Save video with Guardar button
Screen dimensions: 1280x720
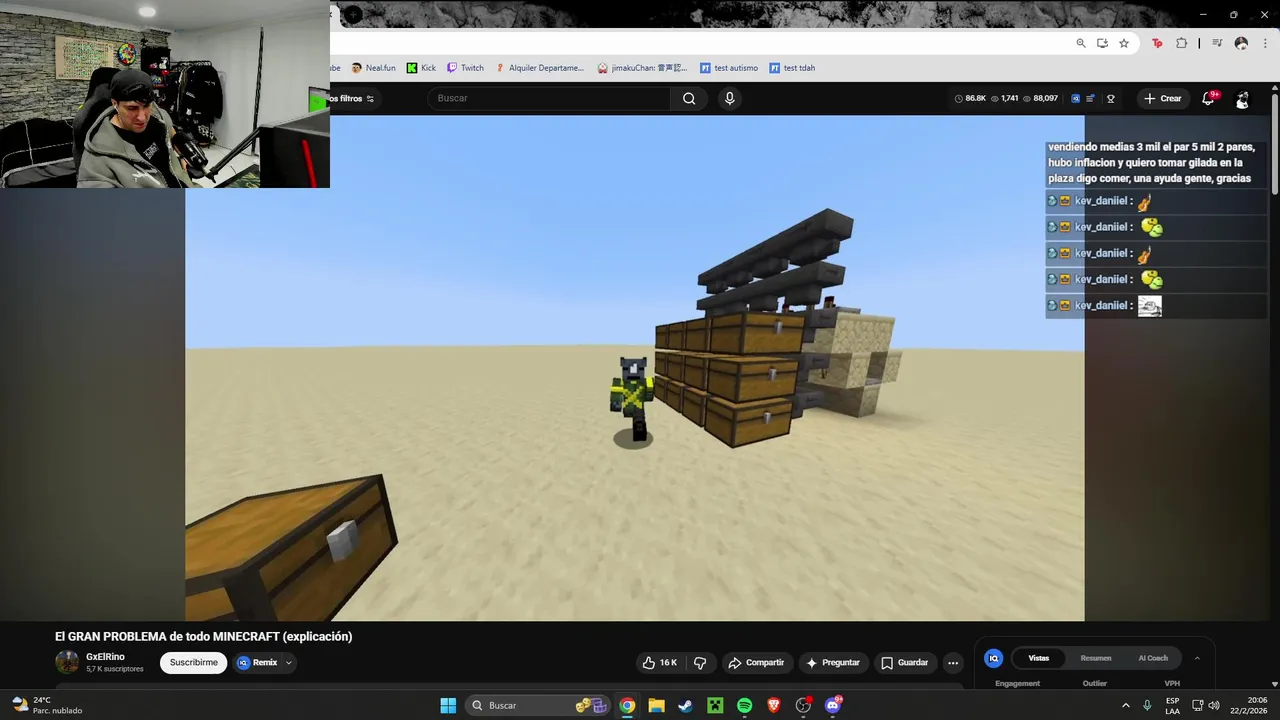point(904,662)
